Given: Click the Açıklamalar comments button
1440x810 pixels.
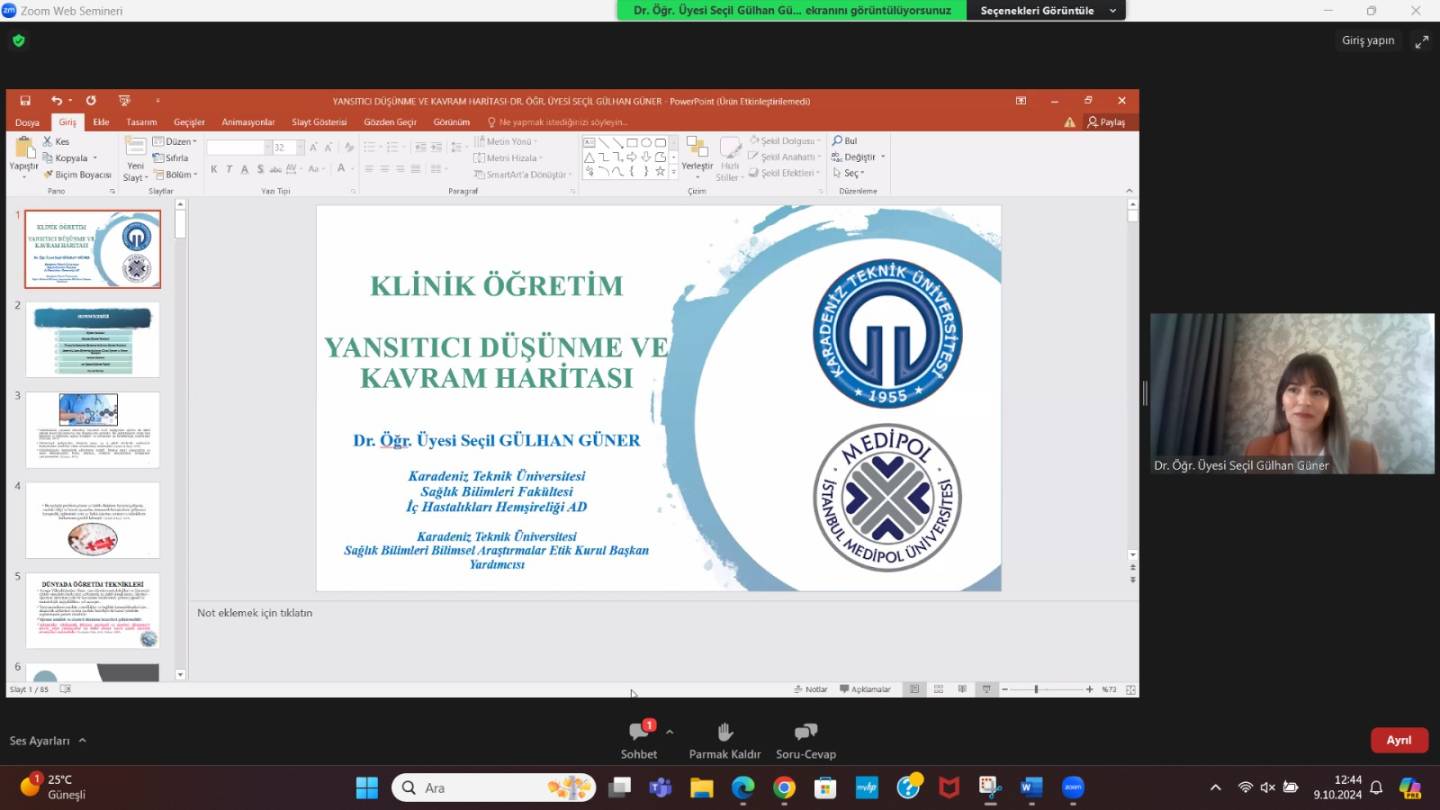Looking at the screenshot, I should pos(865,689).
